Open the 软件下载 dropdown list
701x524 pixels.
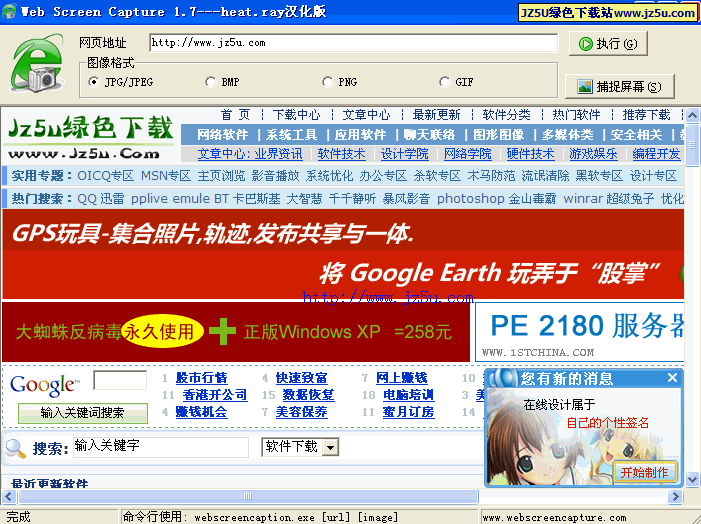pos(330,447)
